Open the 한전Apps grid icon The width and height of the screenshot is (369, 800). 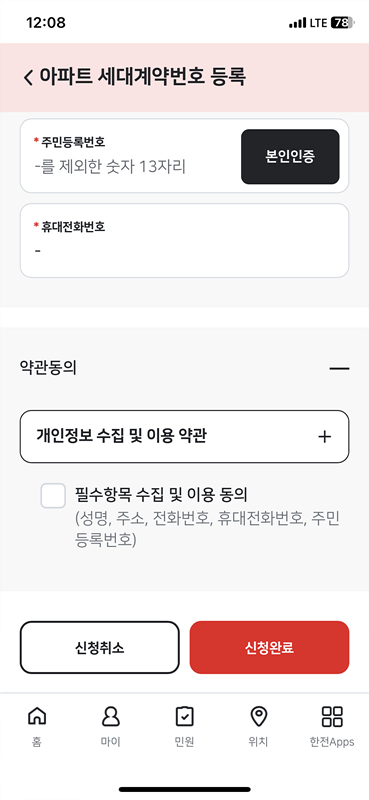click(x=332, y=716)
